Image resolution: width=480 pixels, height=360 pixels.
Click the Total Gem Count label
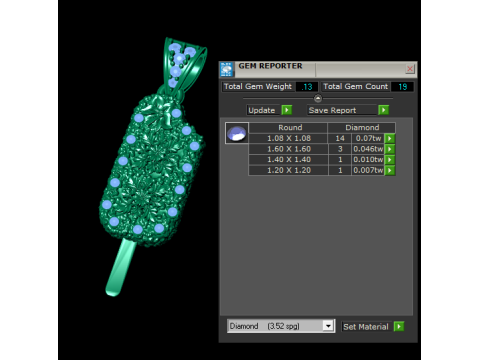[355, 87]
